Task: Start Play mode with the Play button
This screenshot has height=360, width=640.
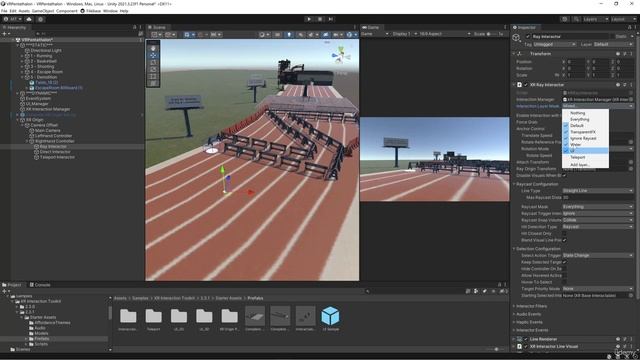Action: pyautogui.click(x=309, y=19)
